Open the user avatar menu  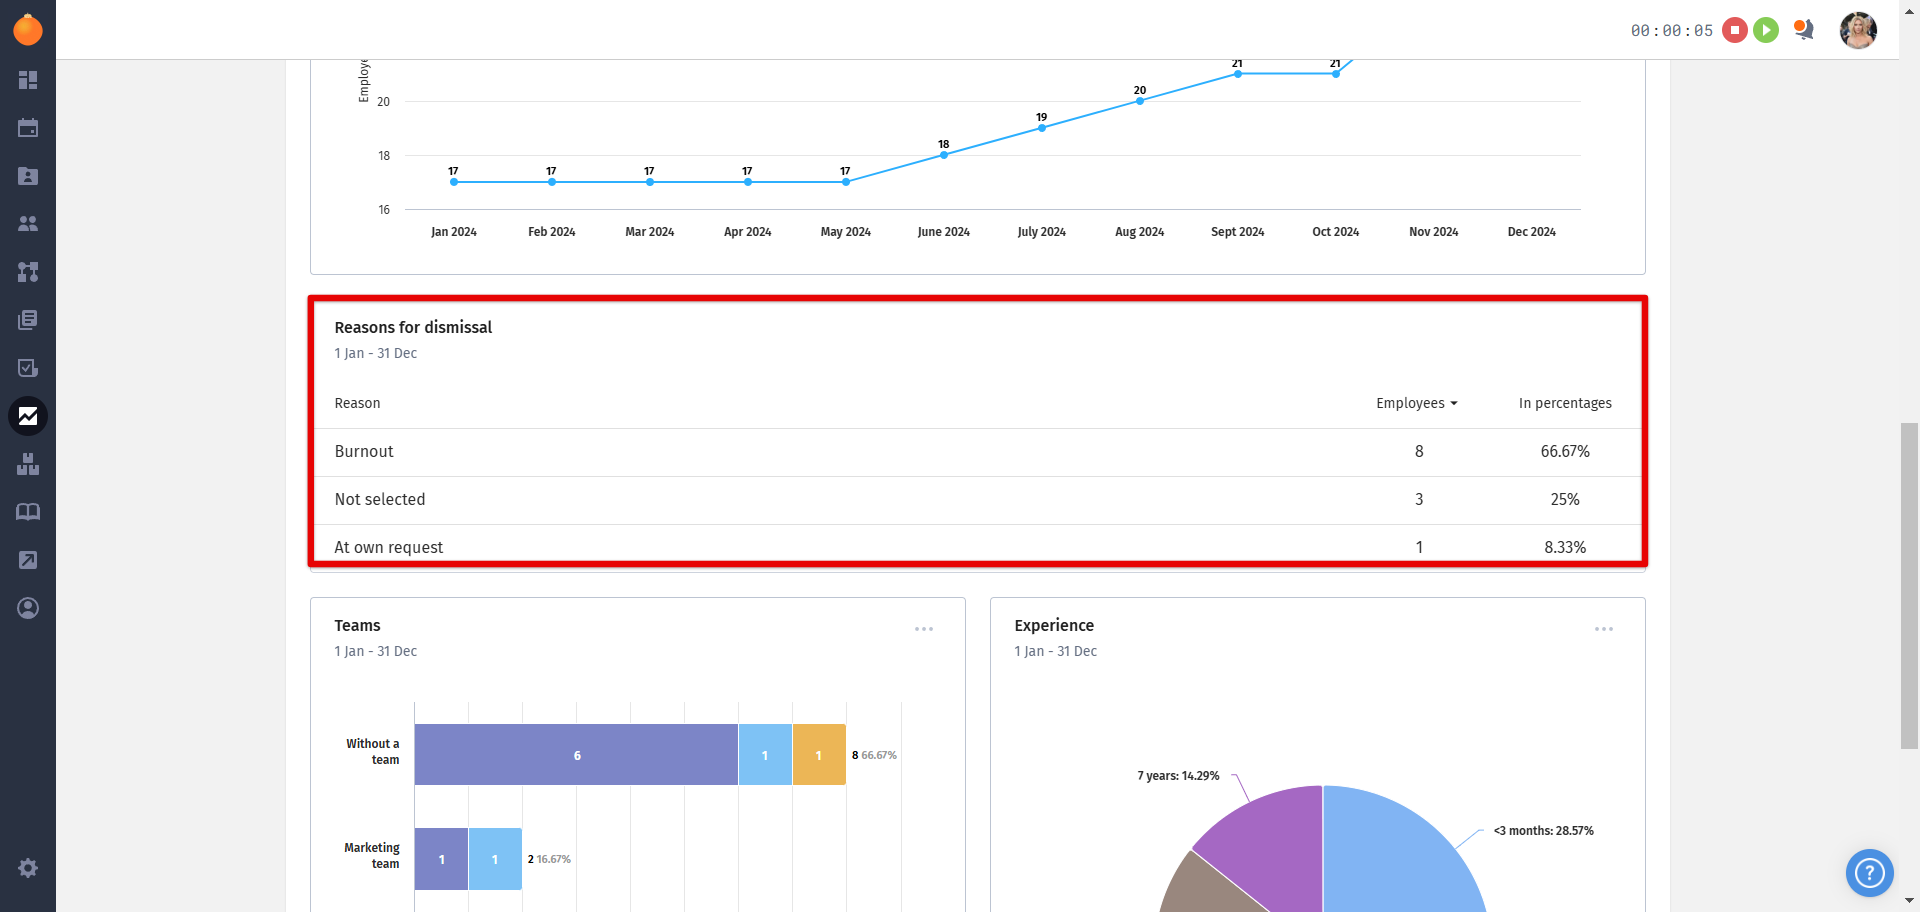(x=1858, y=30)
